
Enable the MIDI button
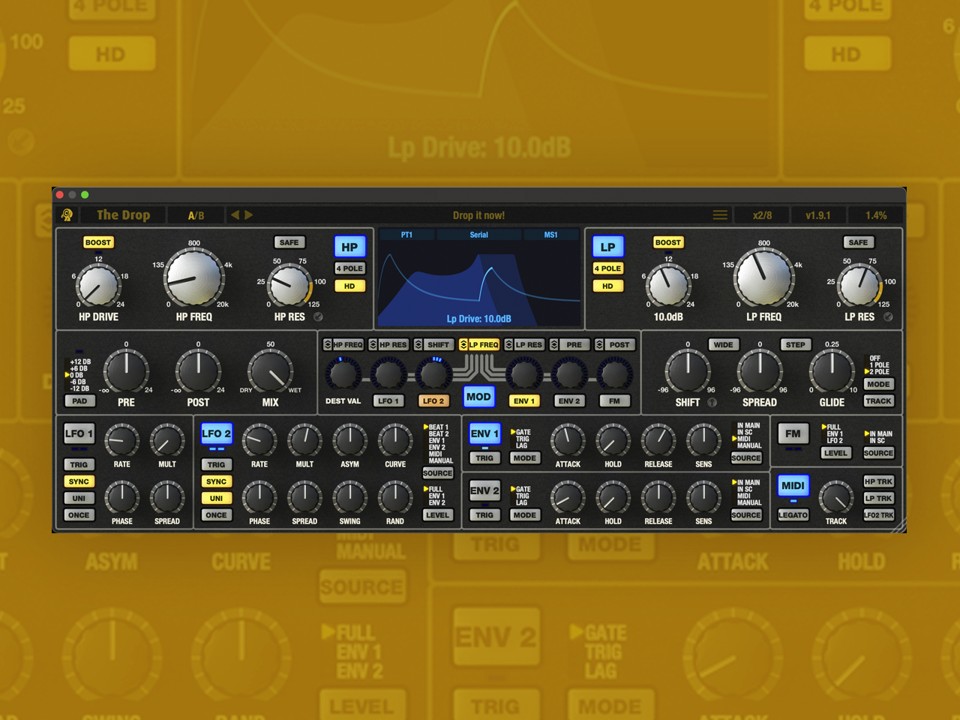[x=793, y=486]
